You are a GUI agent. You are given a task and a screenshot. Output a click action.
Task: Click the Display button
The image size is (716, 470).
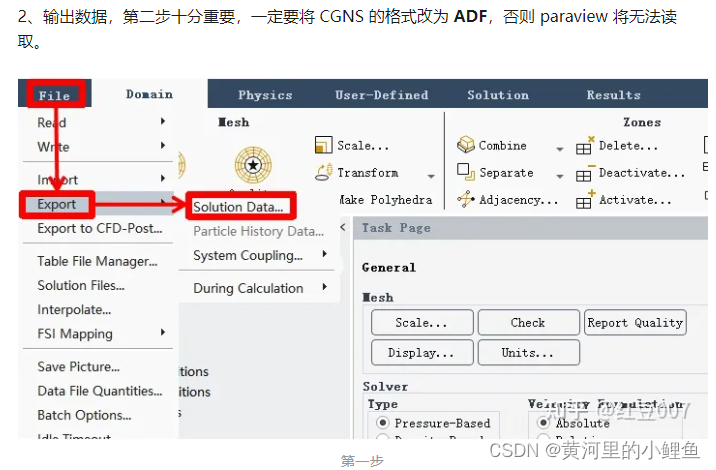tap(421, 353)
